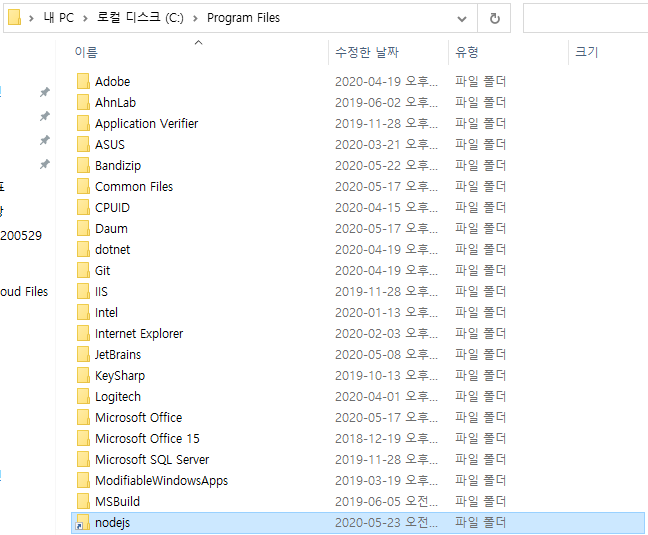Click date 2020-04-01 in Logitech row
This screenshot has width=648, height=535.
[x=386, y=397]
